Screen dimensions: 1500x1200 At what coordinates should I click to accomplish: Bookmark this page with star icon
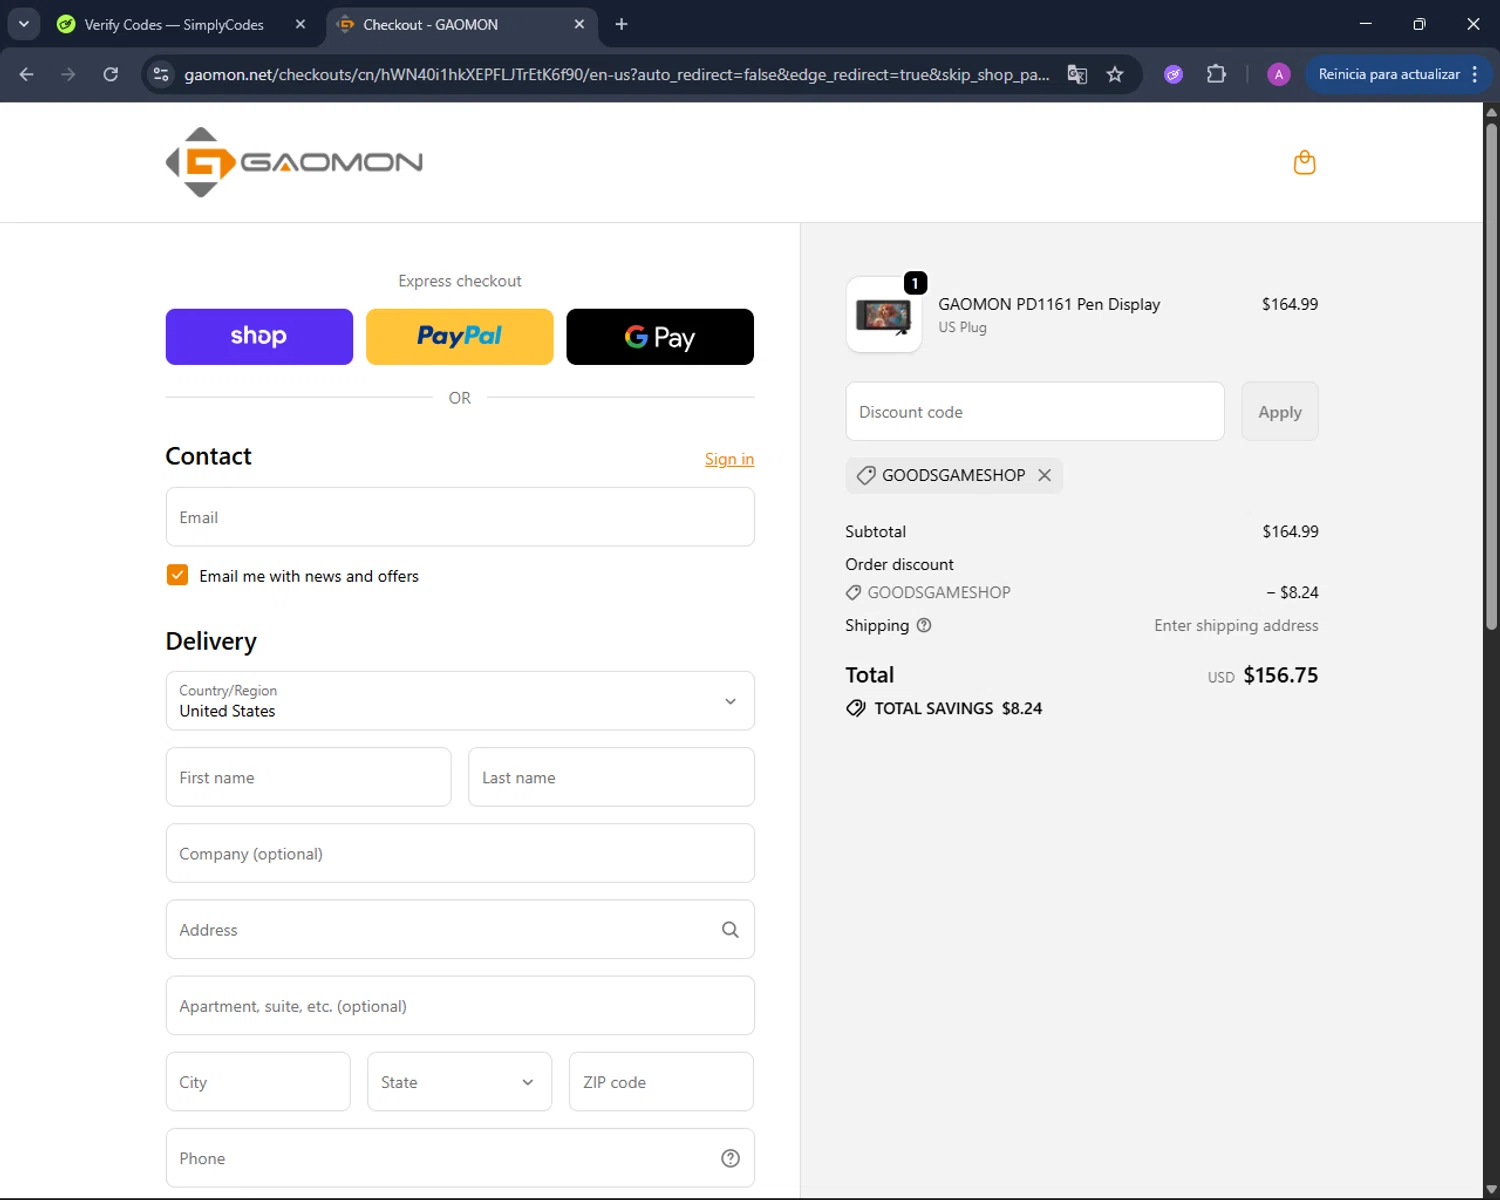coord(1115,74)
